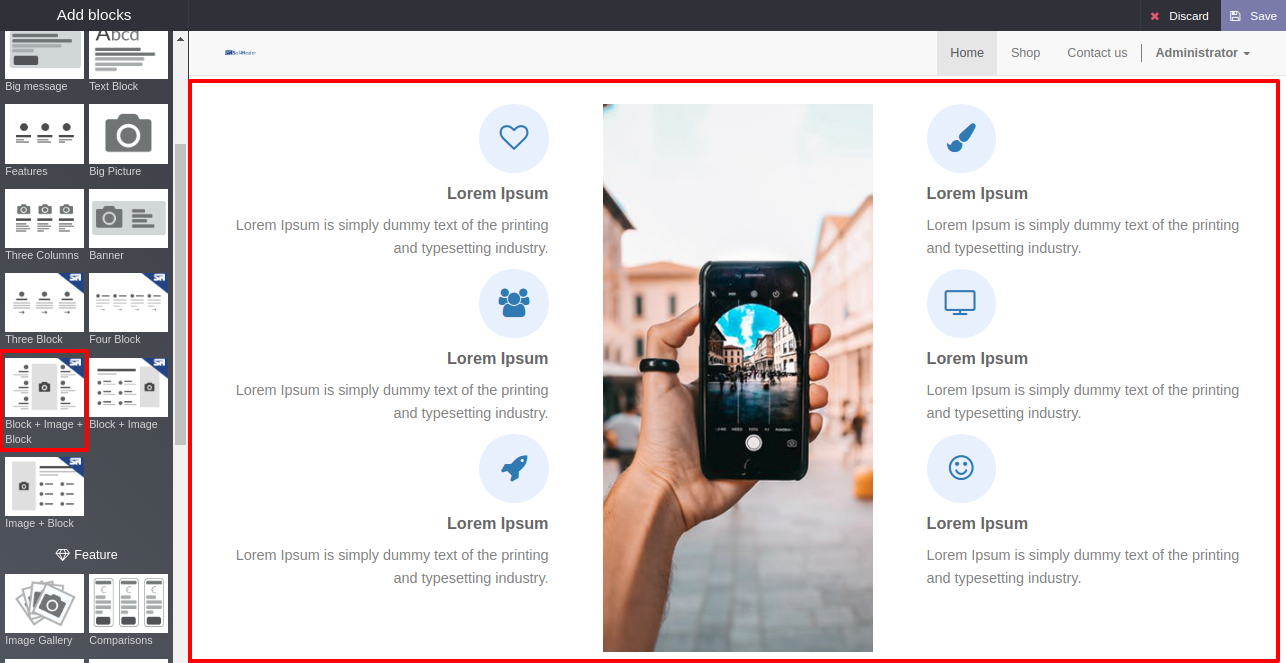This screenshot has height=663, width=1286.
Task: Click Lorem Ipsum heading under heart icon
Action: (497, 194)
